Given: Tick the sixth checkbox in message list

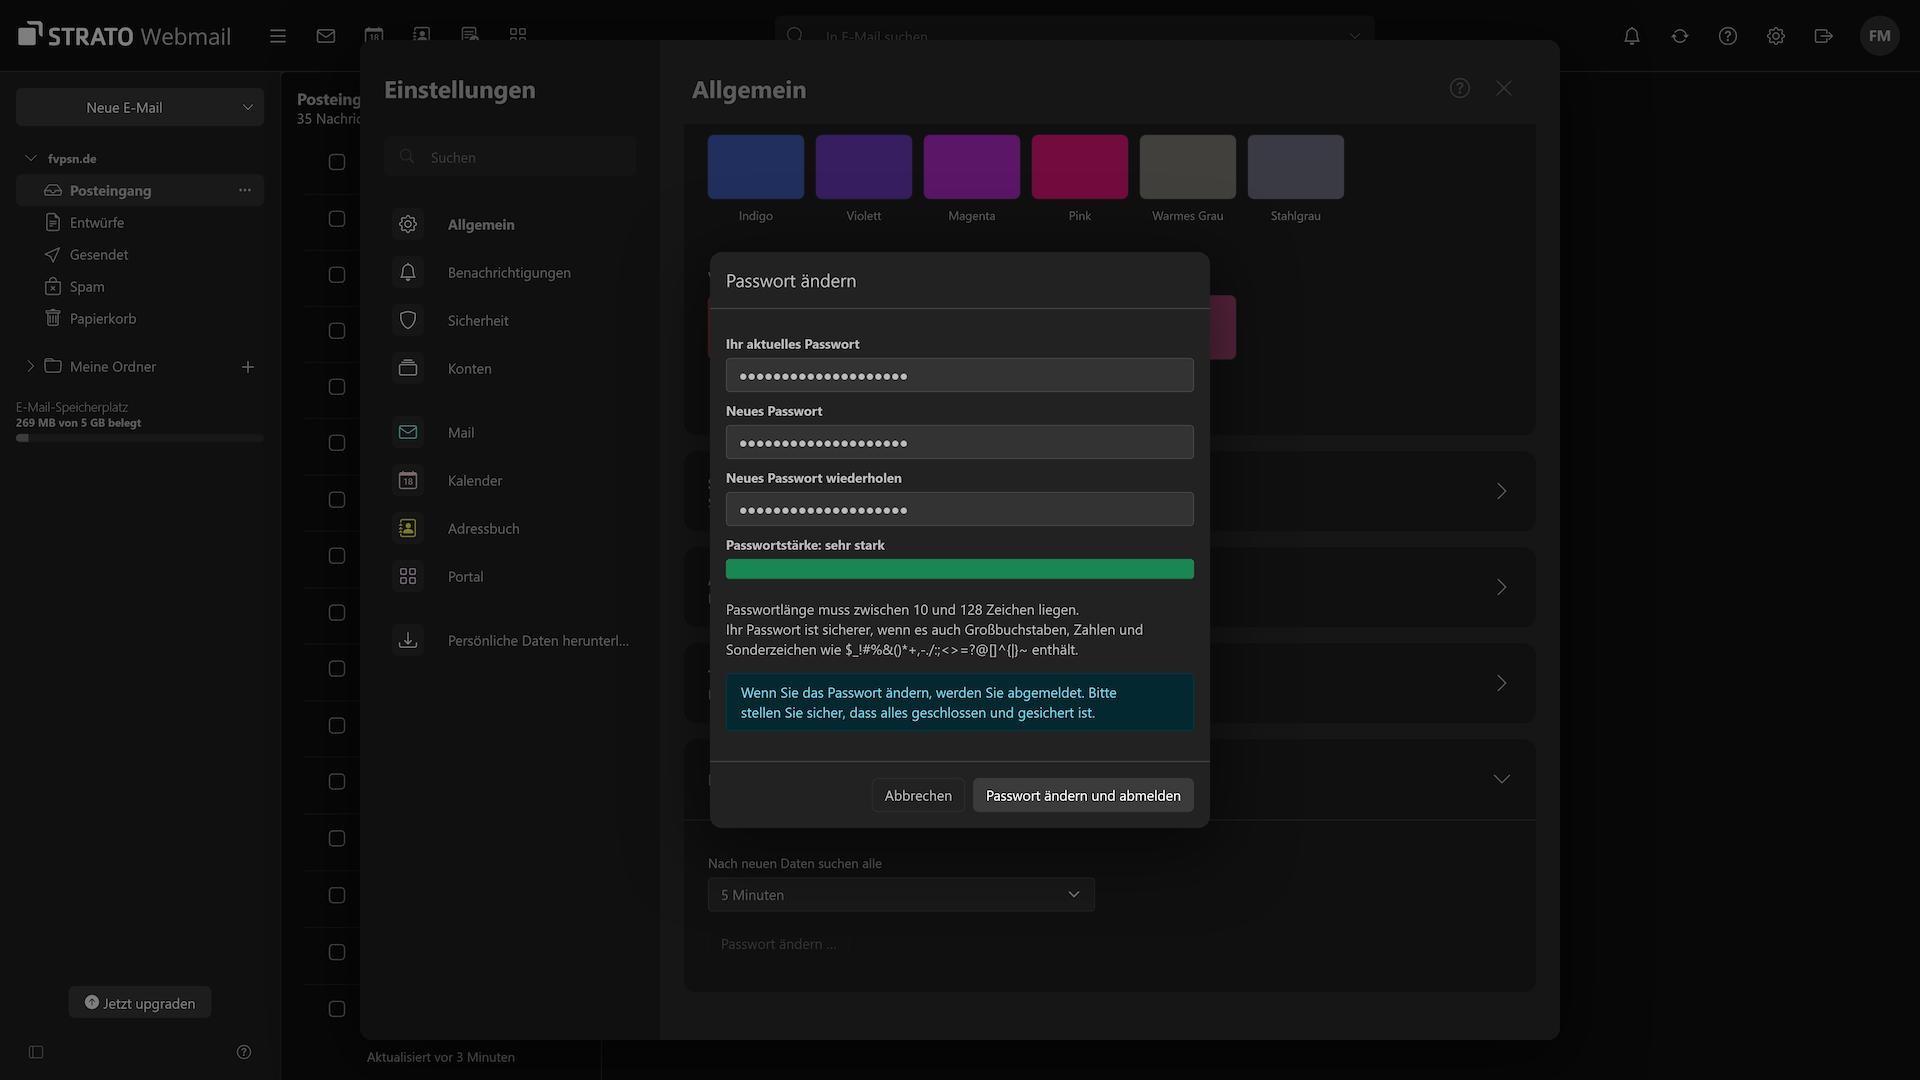Looking at the screenshot, I should point(337,442).
